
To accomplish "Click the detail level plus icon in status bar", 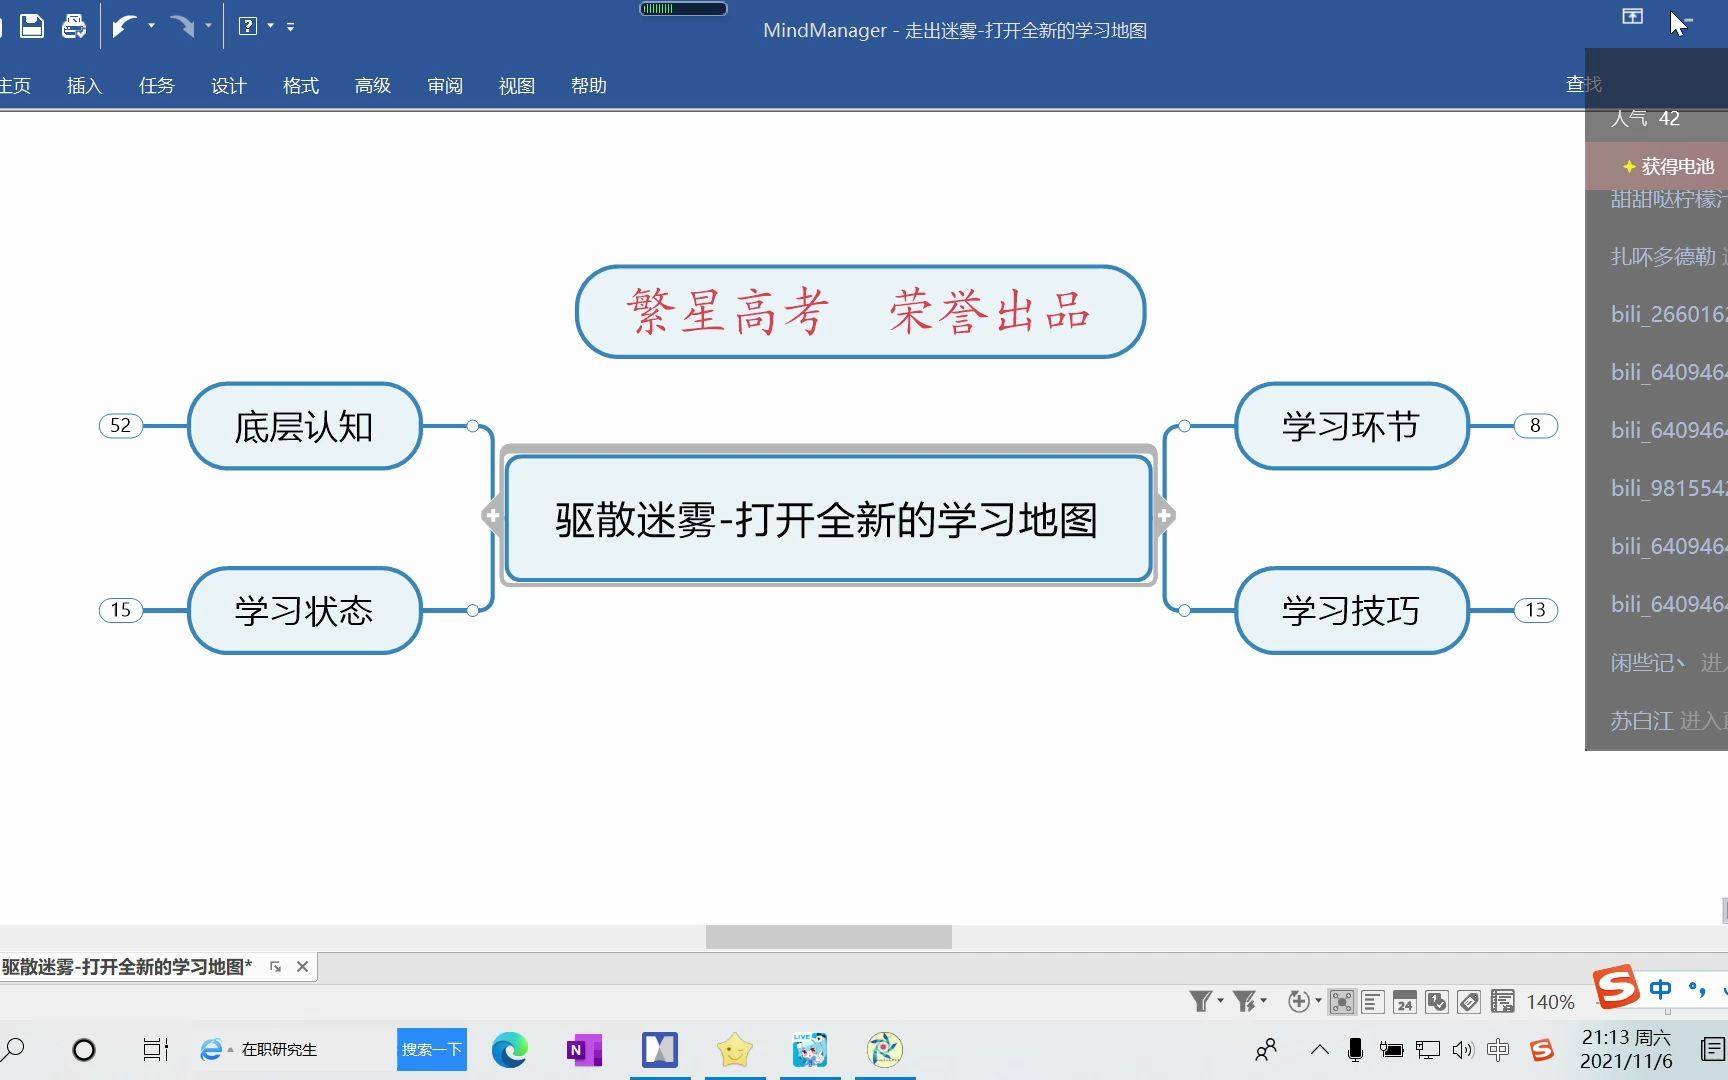I will pyautogui.click(x=1298, y=1001).
